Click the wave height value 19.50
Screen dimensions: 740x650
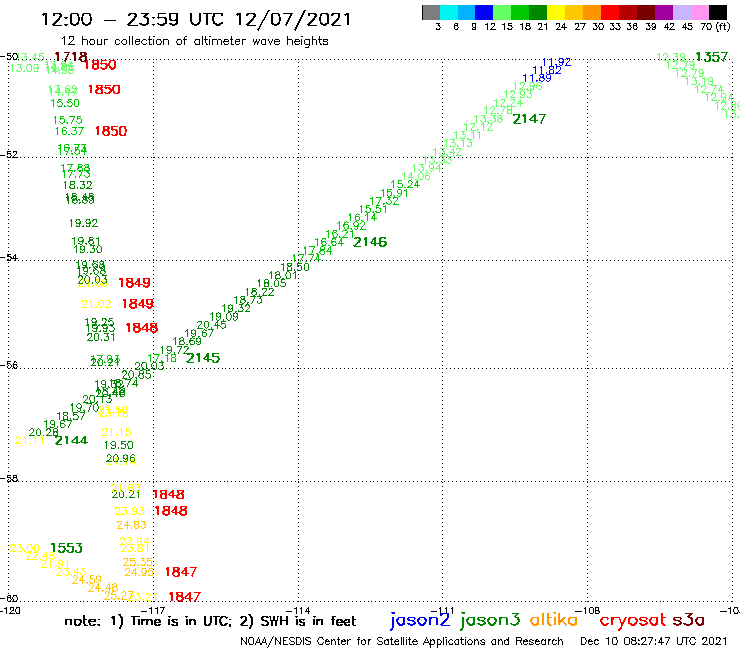click(118, 445)
